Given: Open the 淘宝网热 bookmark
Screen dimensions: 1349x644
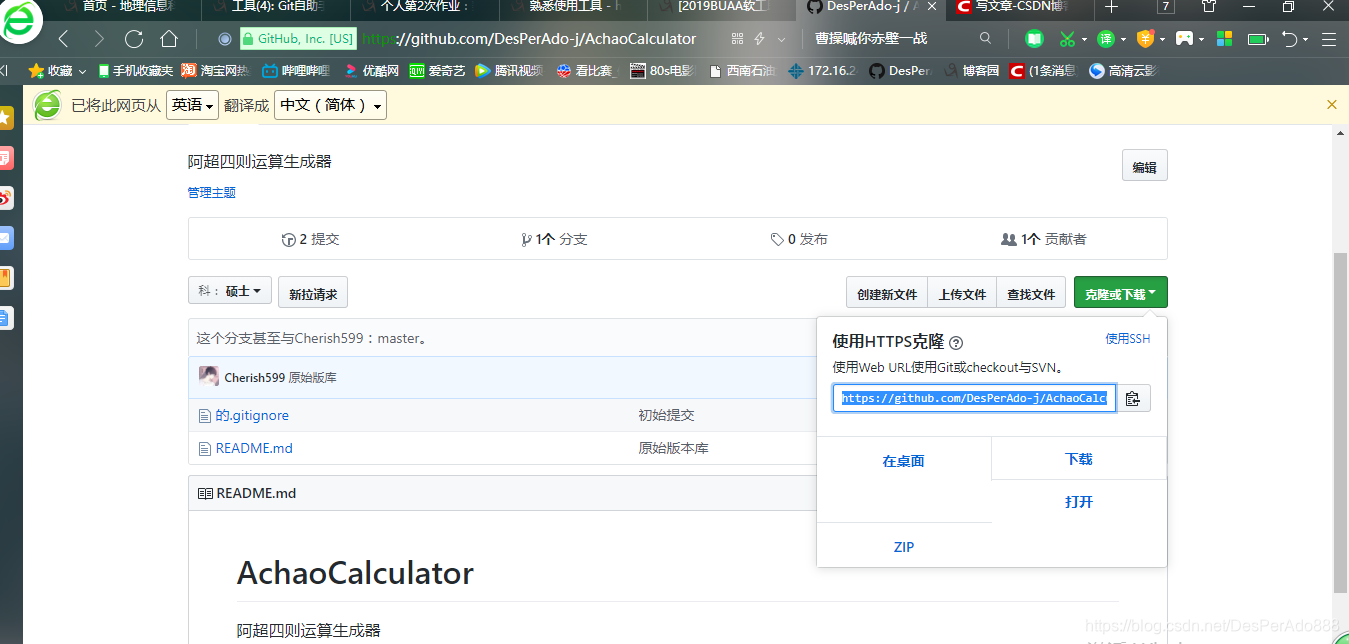Looking at the screenshot, I should coord(215,71).
